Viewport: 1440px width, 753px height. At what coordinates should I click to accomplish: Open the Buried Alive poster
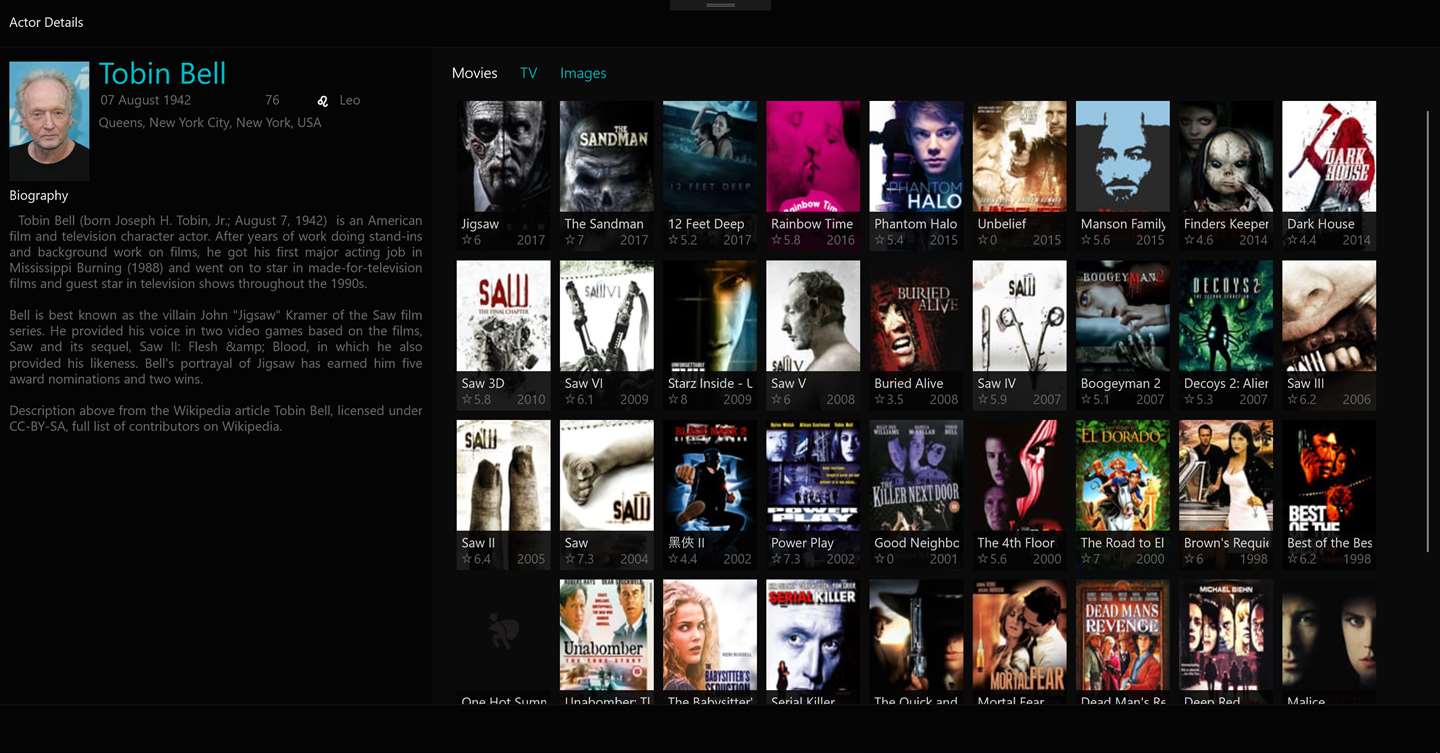(x=916, y=316)
